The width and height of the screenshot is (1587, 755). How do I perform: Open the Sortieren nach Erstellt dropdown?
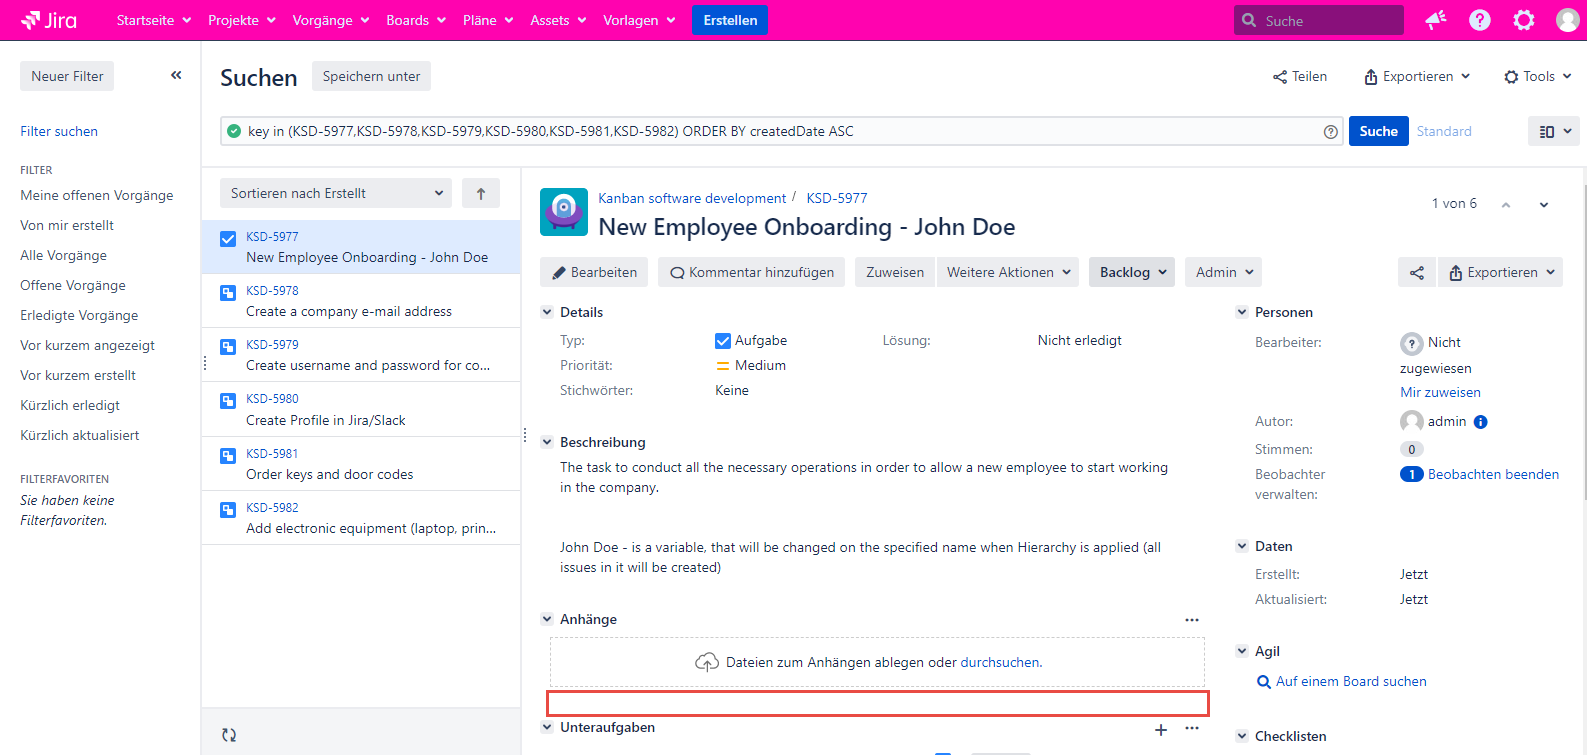click(336, 194)
